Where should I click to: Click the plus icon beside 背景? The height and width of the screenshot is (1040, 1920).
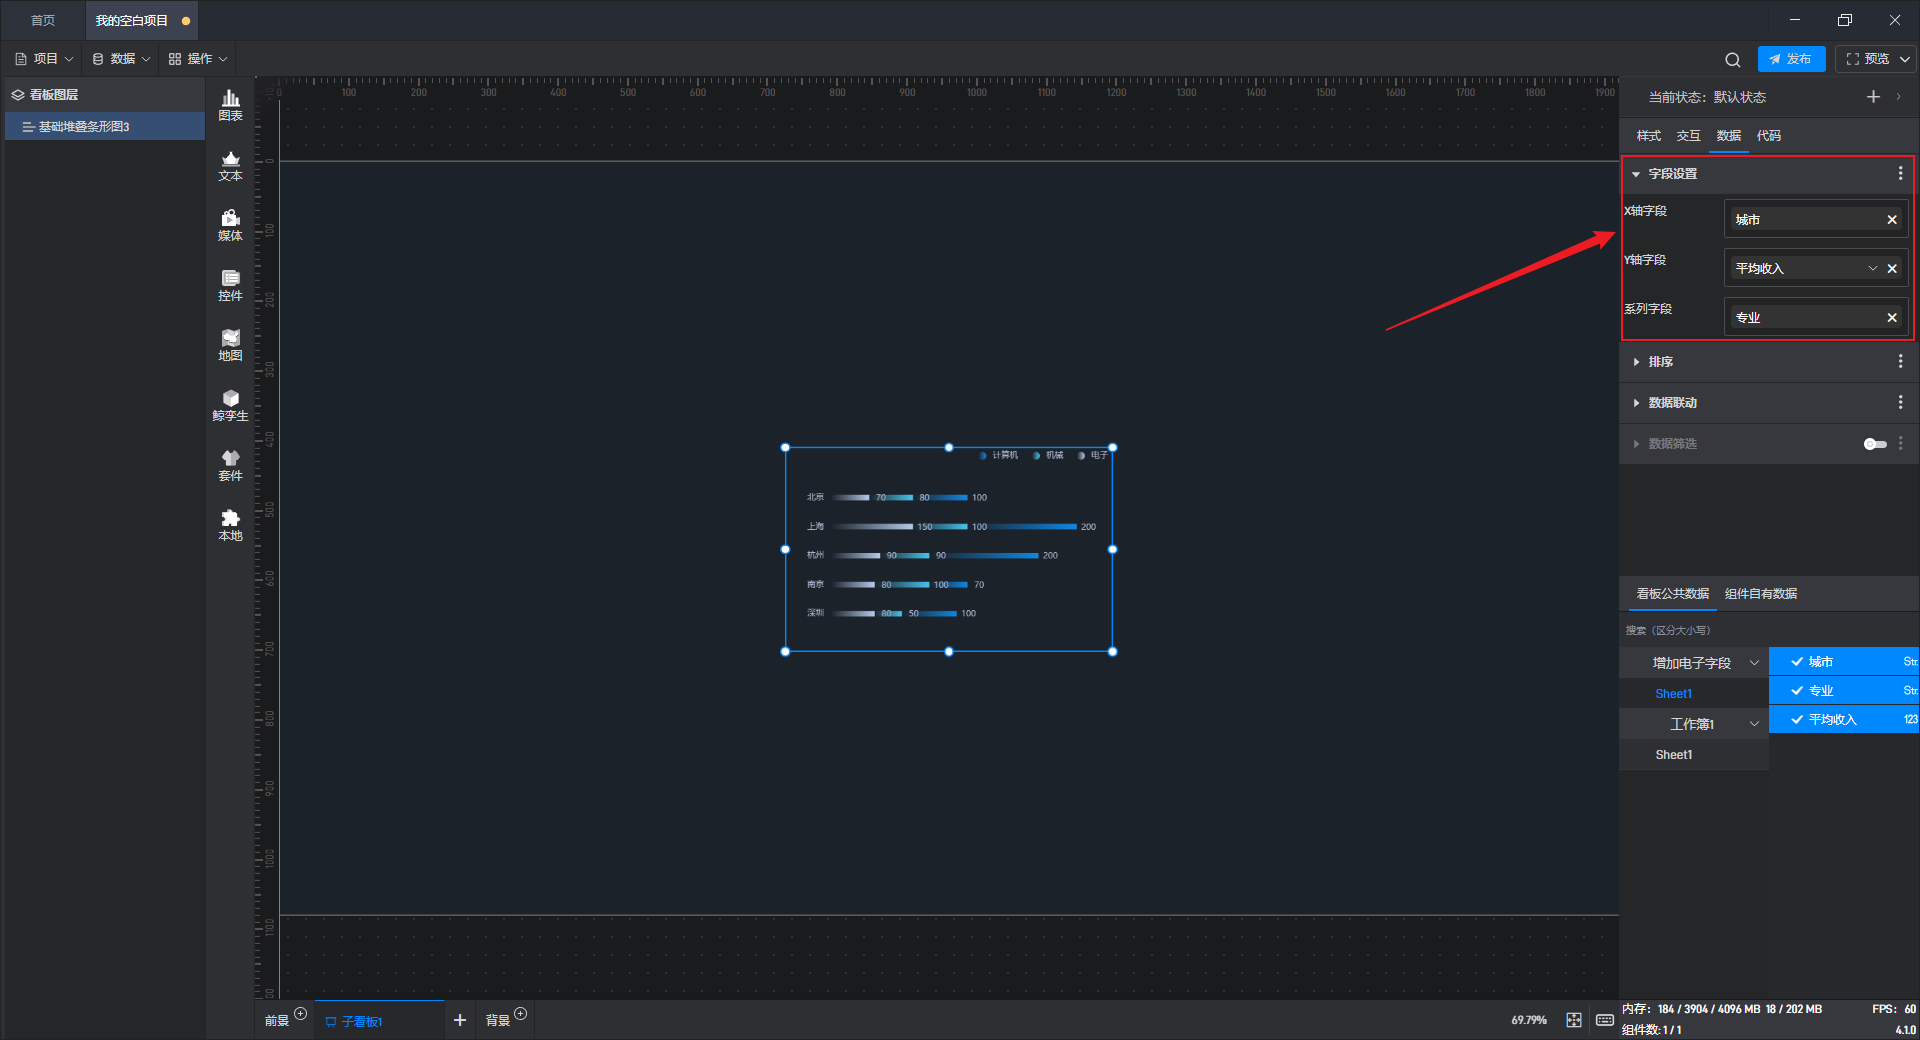(x=520, y=1014)
